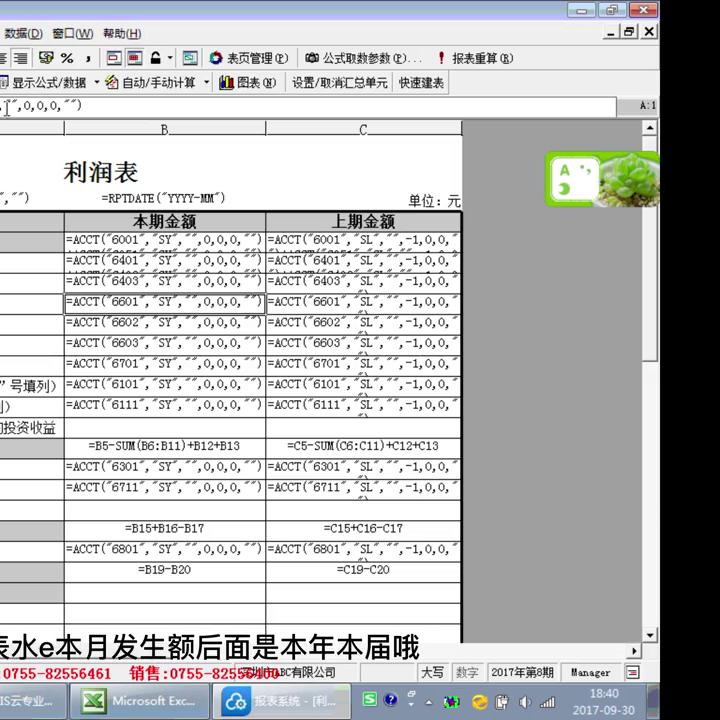Click the currency format icon
720x720 pixels.
46,58
